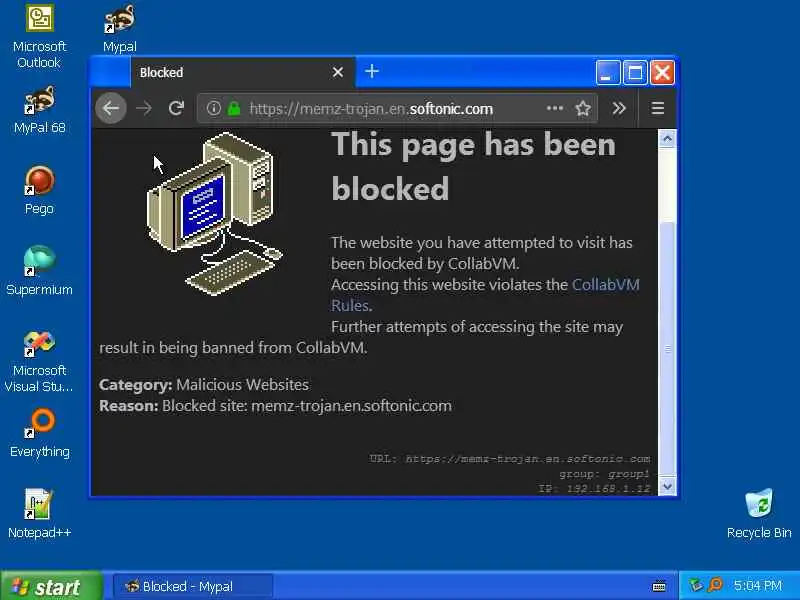
Task: Click the green padlock security icon
Action: pyautogui.click(x=234, y=108)
